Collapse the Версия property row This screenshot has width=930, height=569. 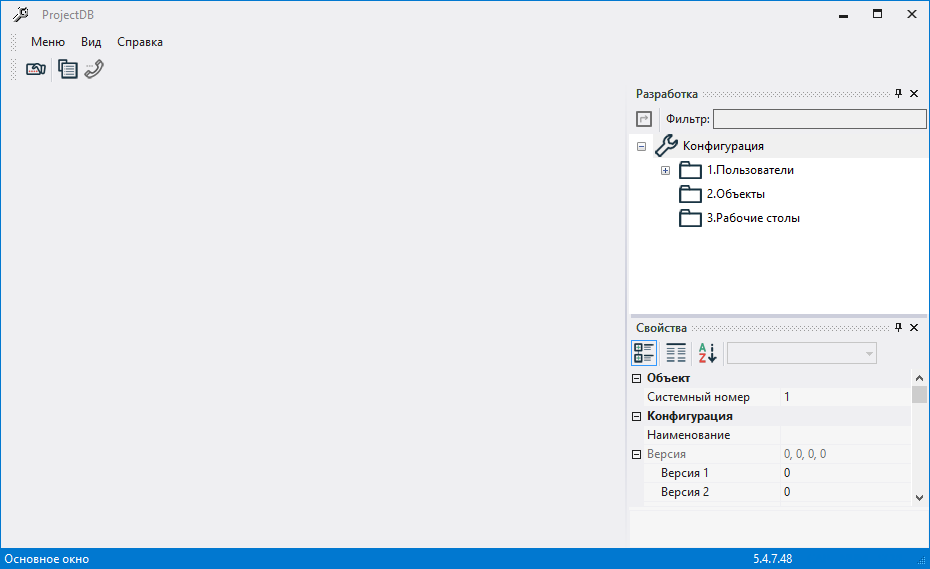(636, 454)
